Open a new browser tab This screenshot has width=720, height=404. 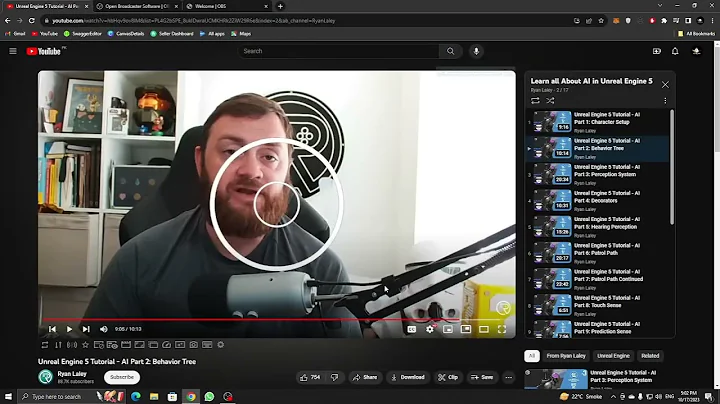pos(280,6)
